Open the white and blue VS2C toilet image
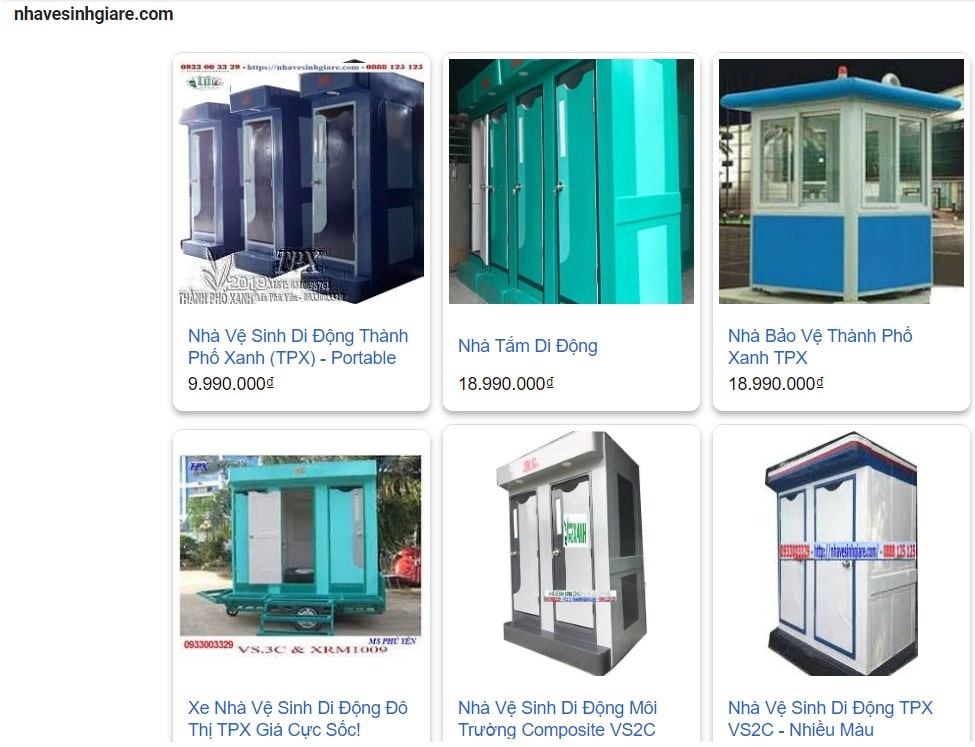The width and height of the screenshot is (975, 747). [842, 553]
